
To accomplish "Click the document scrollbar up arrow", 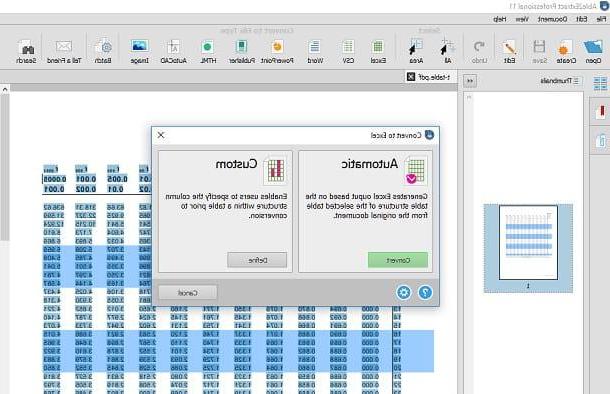I will (x=5, y=89).
